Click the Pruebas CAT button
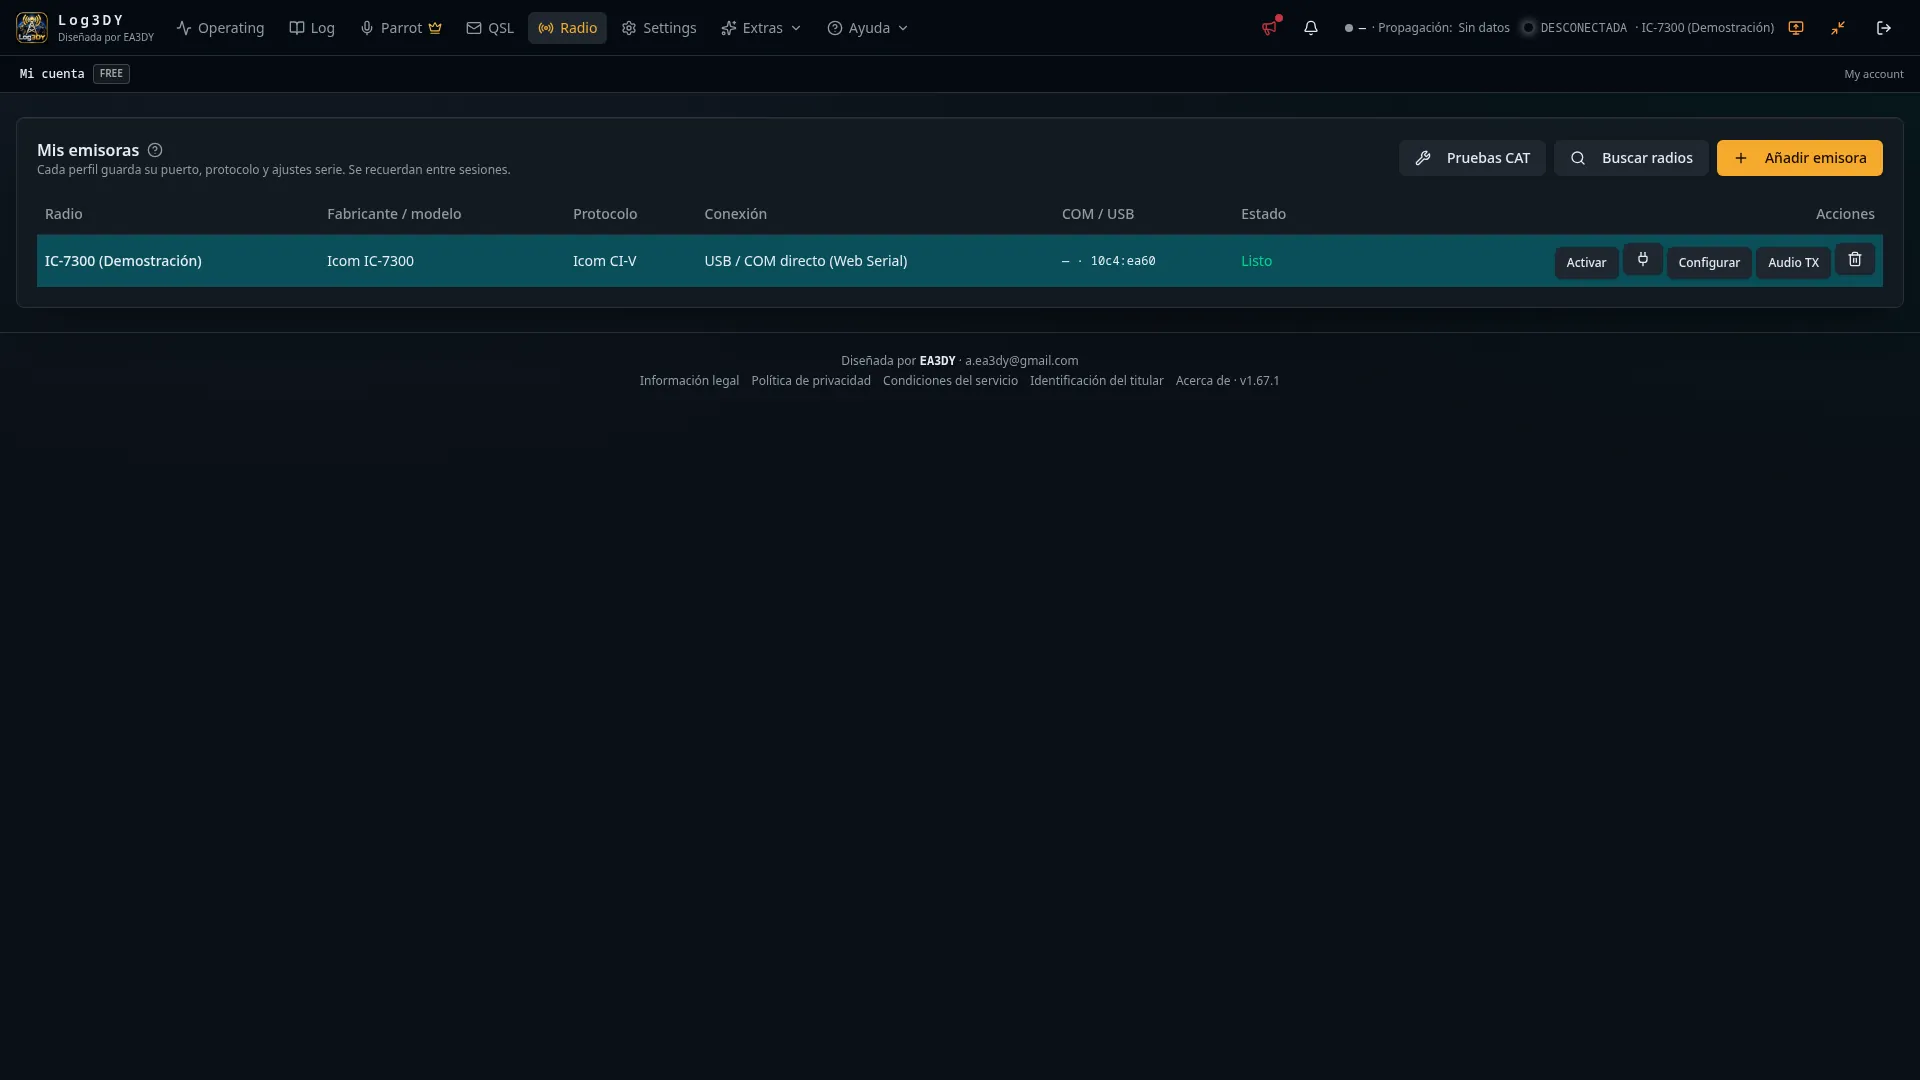The height and width of the screenshot is (1080, 1920). point(1472,158)
